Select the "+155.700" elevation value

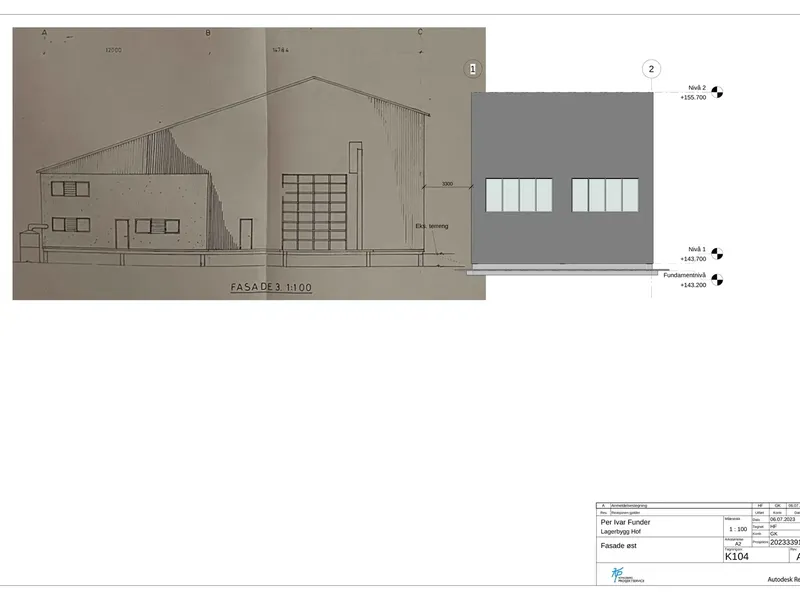693,97
